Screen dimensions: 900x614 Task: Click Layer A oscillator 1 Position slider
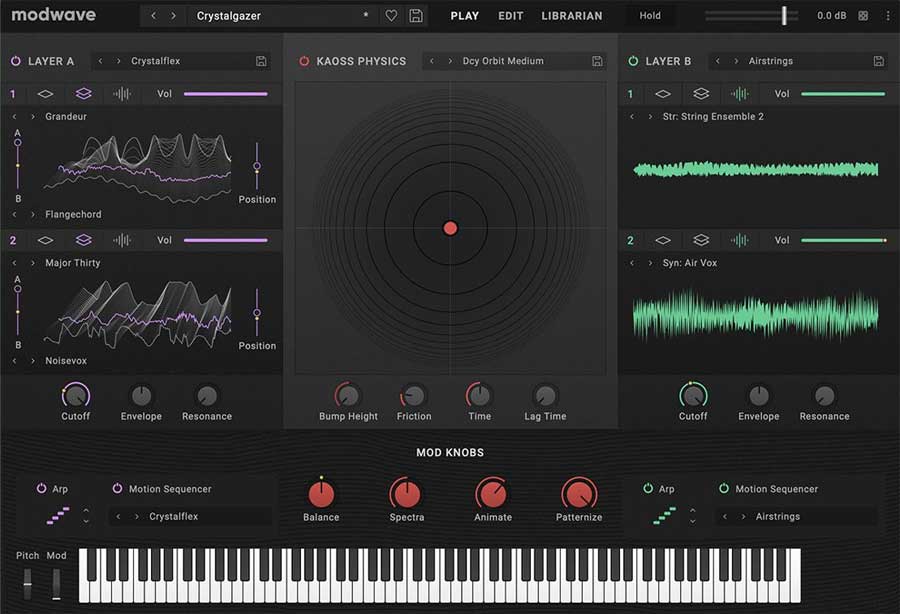coord(257,166)
